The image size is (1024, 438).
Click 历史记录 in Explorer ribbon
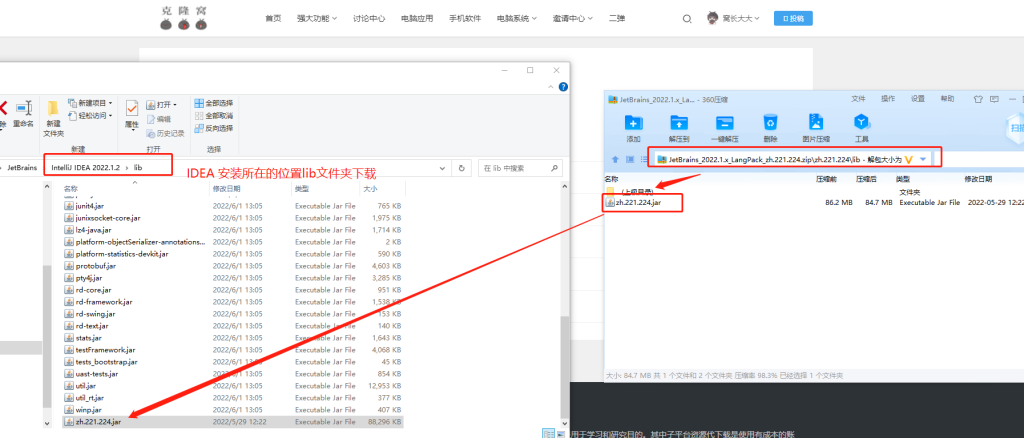165,133
